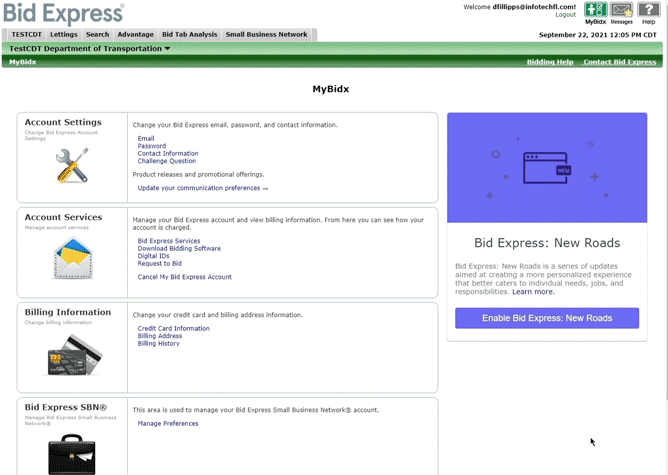Open the Bid Tab Analysis tab
This screenshot has height=475, width=668.
190,35
